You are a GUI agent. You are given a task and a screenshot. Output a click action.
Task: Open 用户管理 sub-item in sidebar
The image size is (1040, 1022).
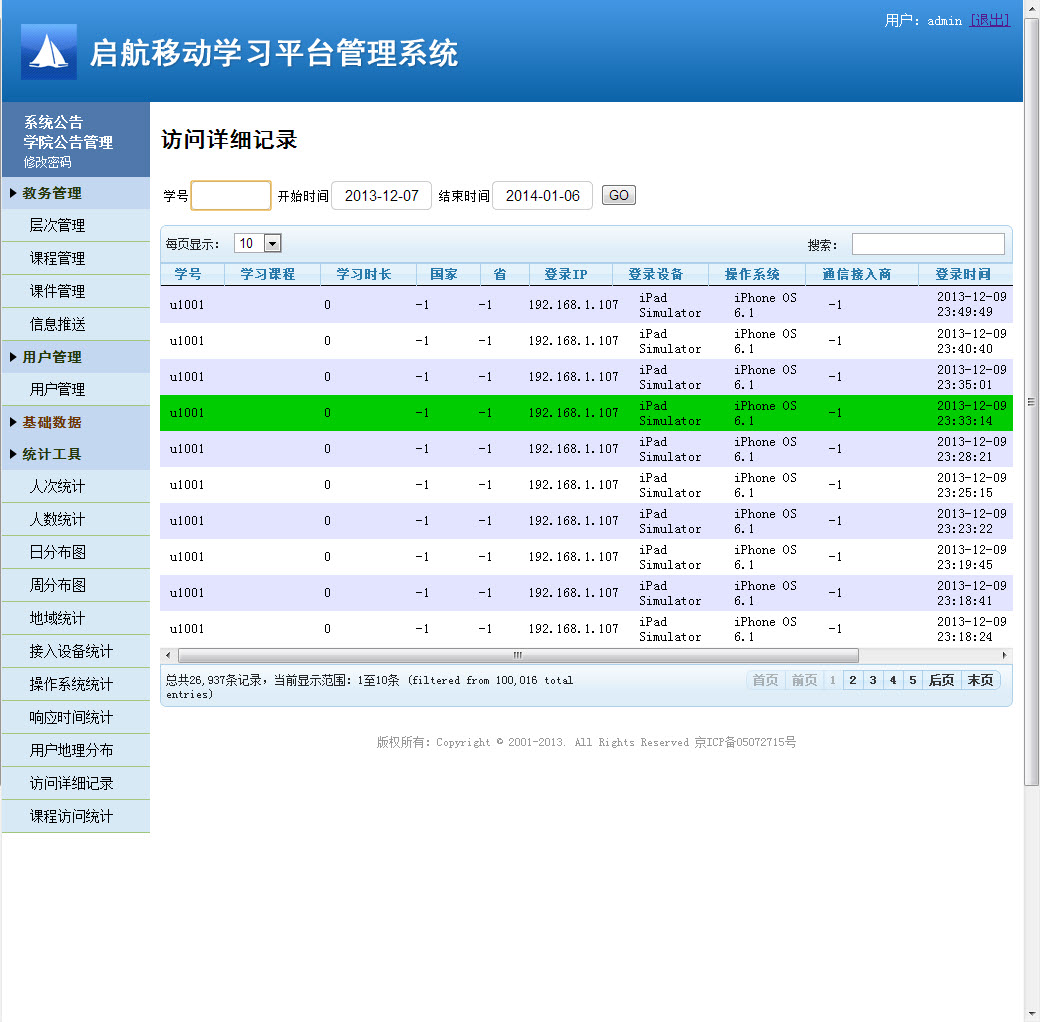coord(76,389)
